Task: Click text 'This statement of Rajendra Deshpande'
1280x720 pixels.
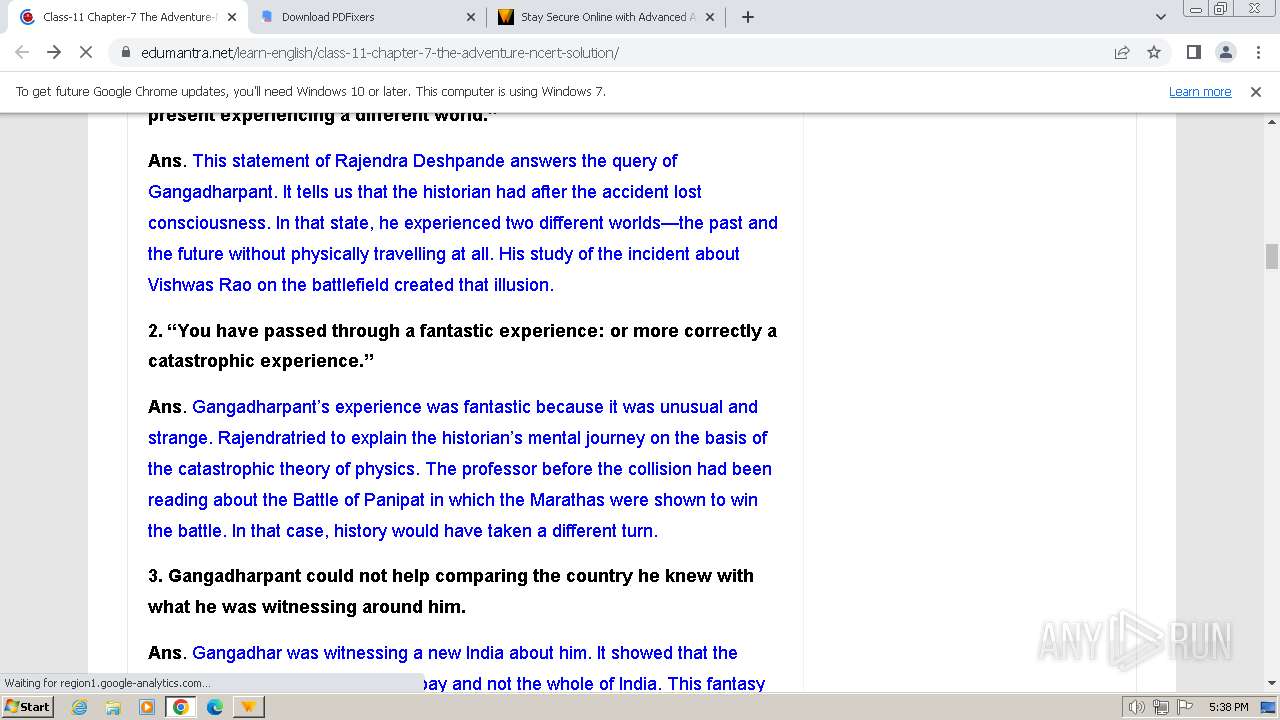Action: point(349,161)
